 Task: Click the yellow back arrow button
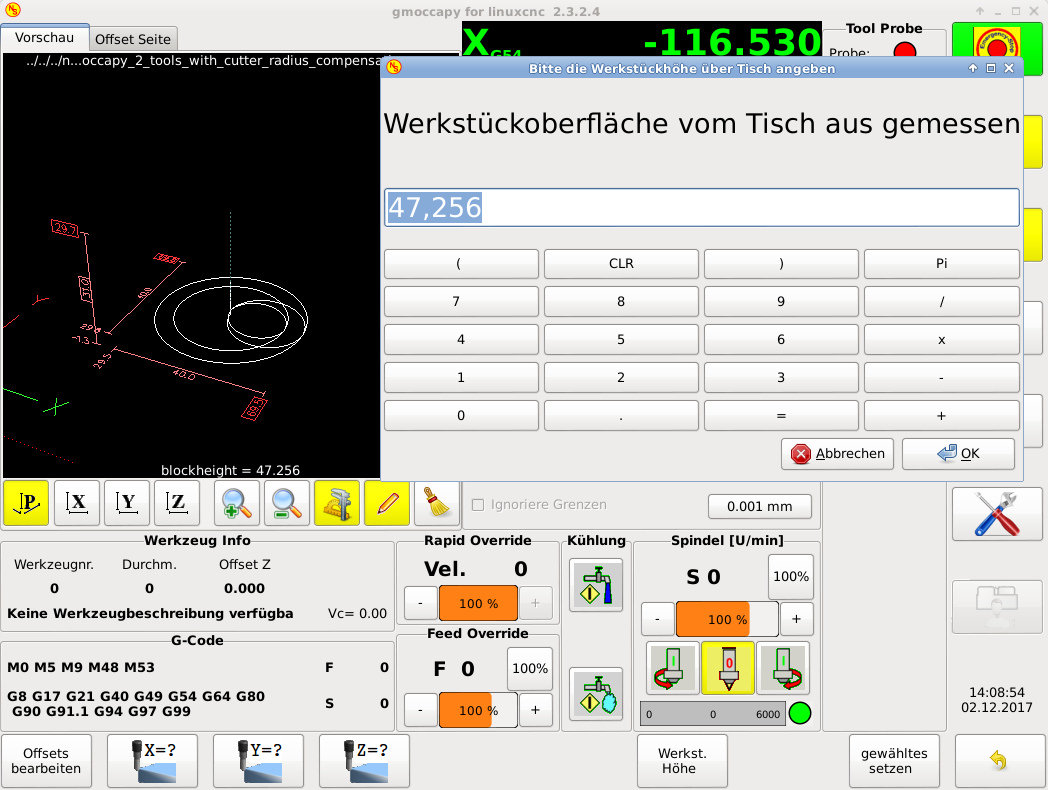998,761
